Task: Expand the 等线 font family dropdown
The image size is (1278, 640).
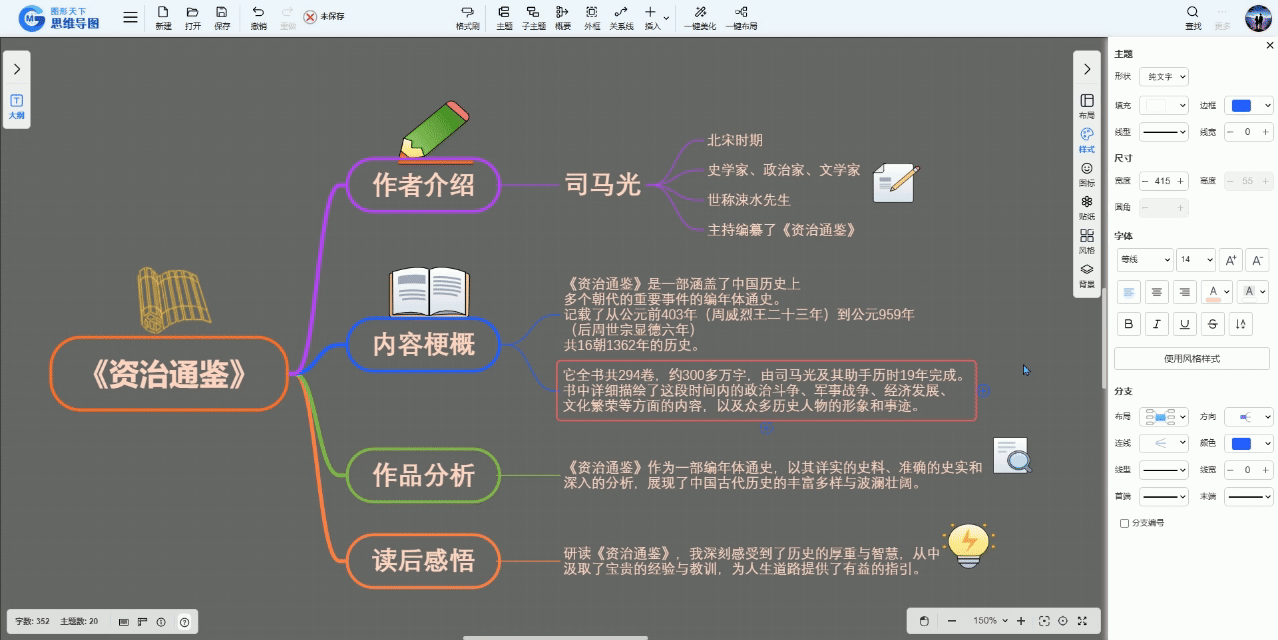Action: [1145, 260]
